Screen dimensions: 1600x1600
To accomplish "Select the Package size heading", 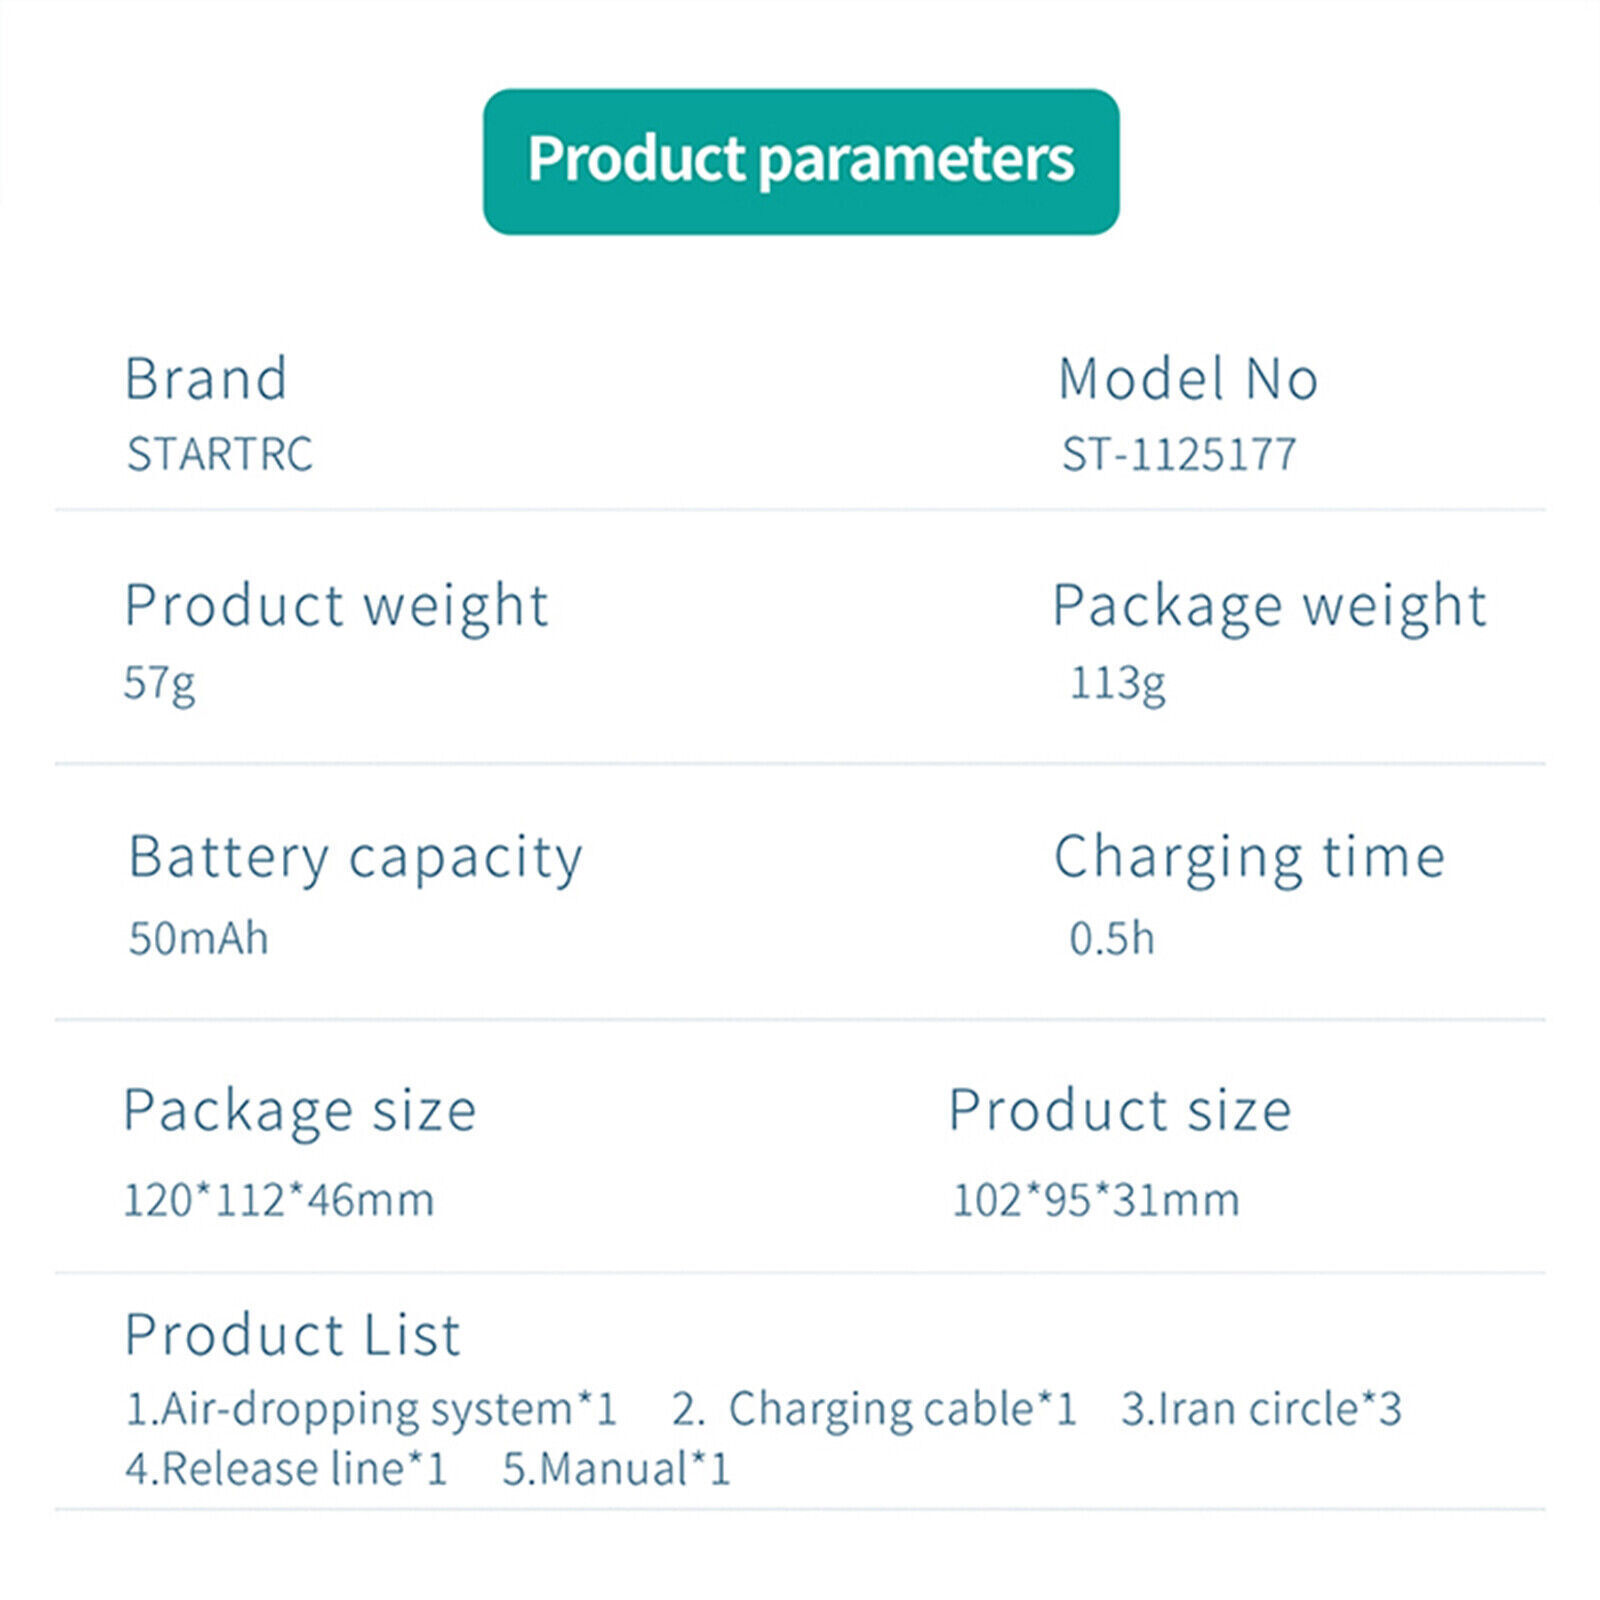I will point(300,1112).
